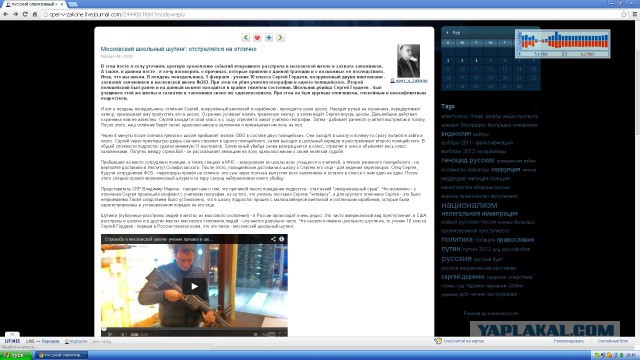Viewport: 640px width, 360px height.
Task: Open the национализм tag
Action: [469, 205]
